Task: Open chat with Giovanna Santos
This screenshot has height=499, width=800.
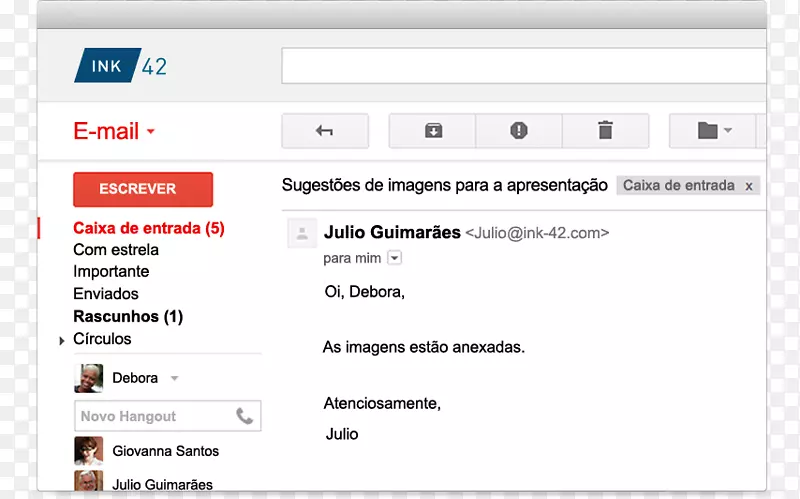Action: tap(165, 451)
